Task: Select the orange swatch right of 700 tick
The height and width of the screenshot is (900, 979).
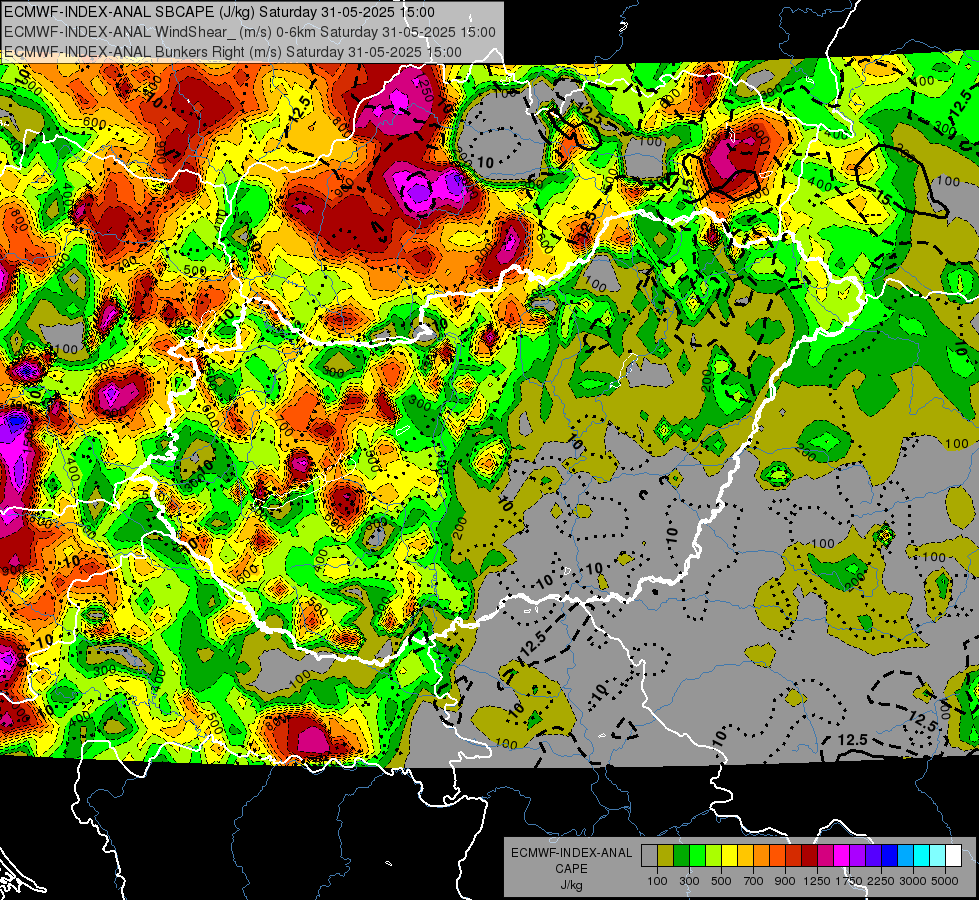Action: (x=762, y=856)
